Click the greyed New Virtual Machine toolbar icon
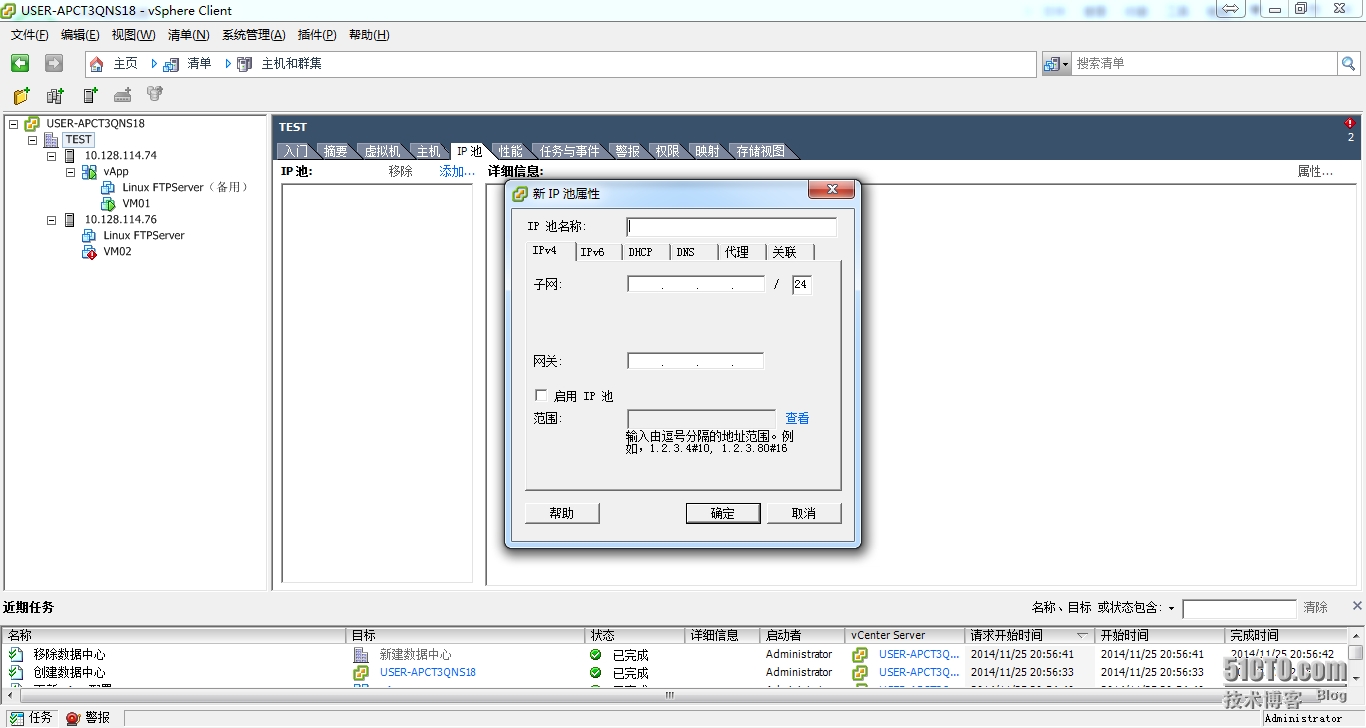This screenshot has height=728, width=1366. (123, 96)
